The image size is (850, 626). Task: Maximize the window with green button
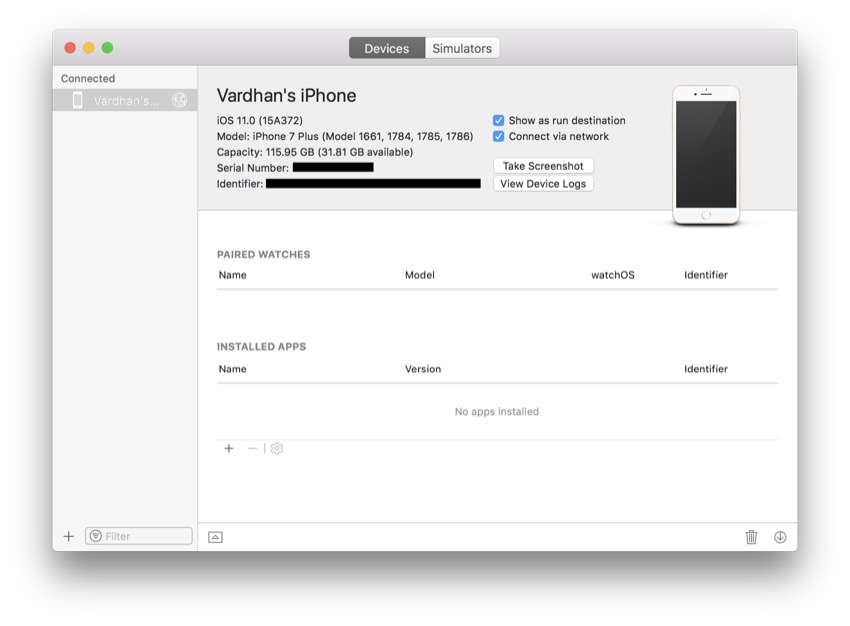point(107,48)
